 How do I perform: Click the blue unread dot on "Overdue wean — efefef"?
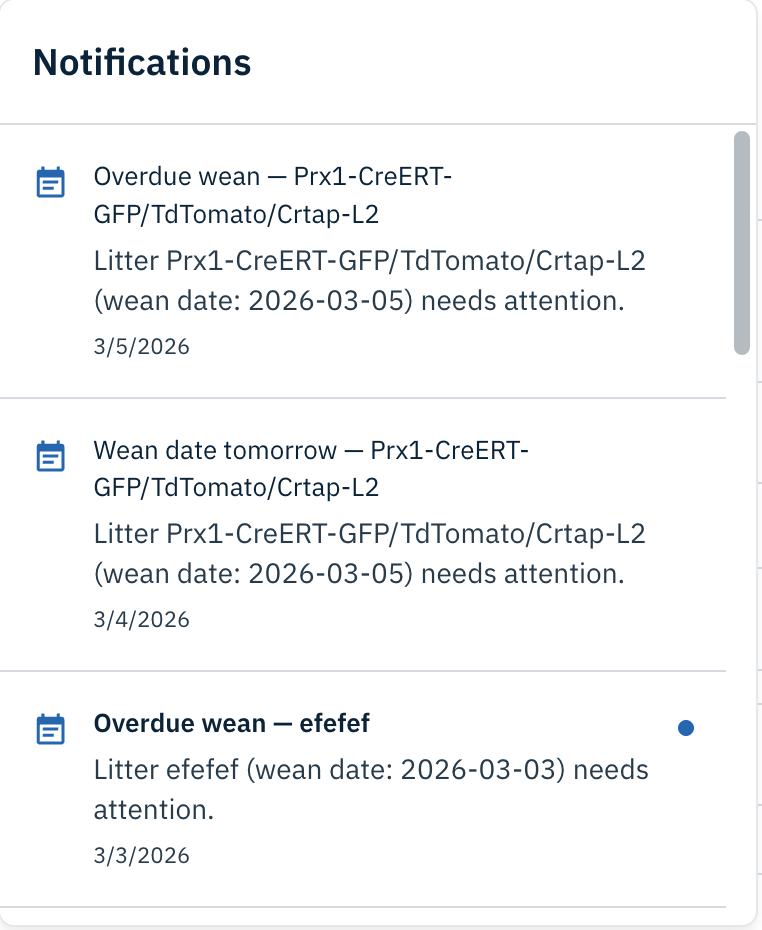click(687, 727)
